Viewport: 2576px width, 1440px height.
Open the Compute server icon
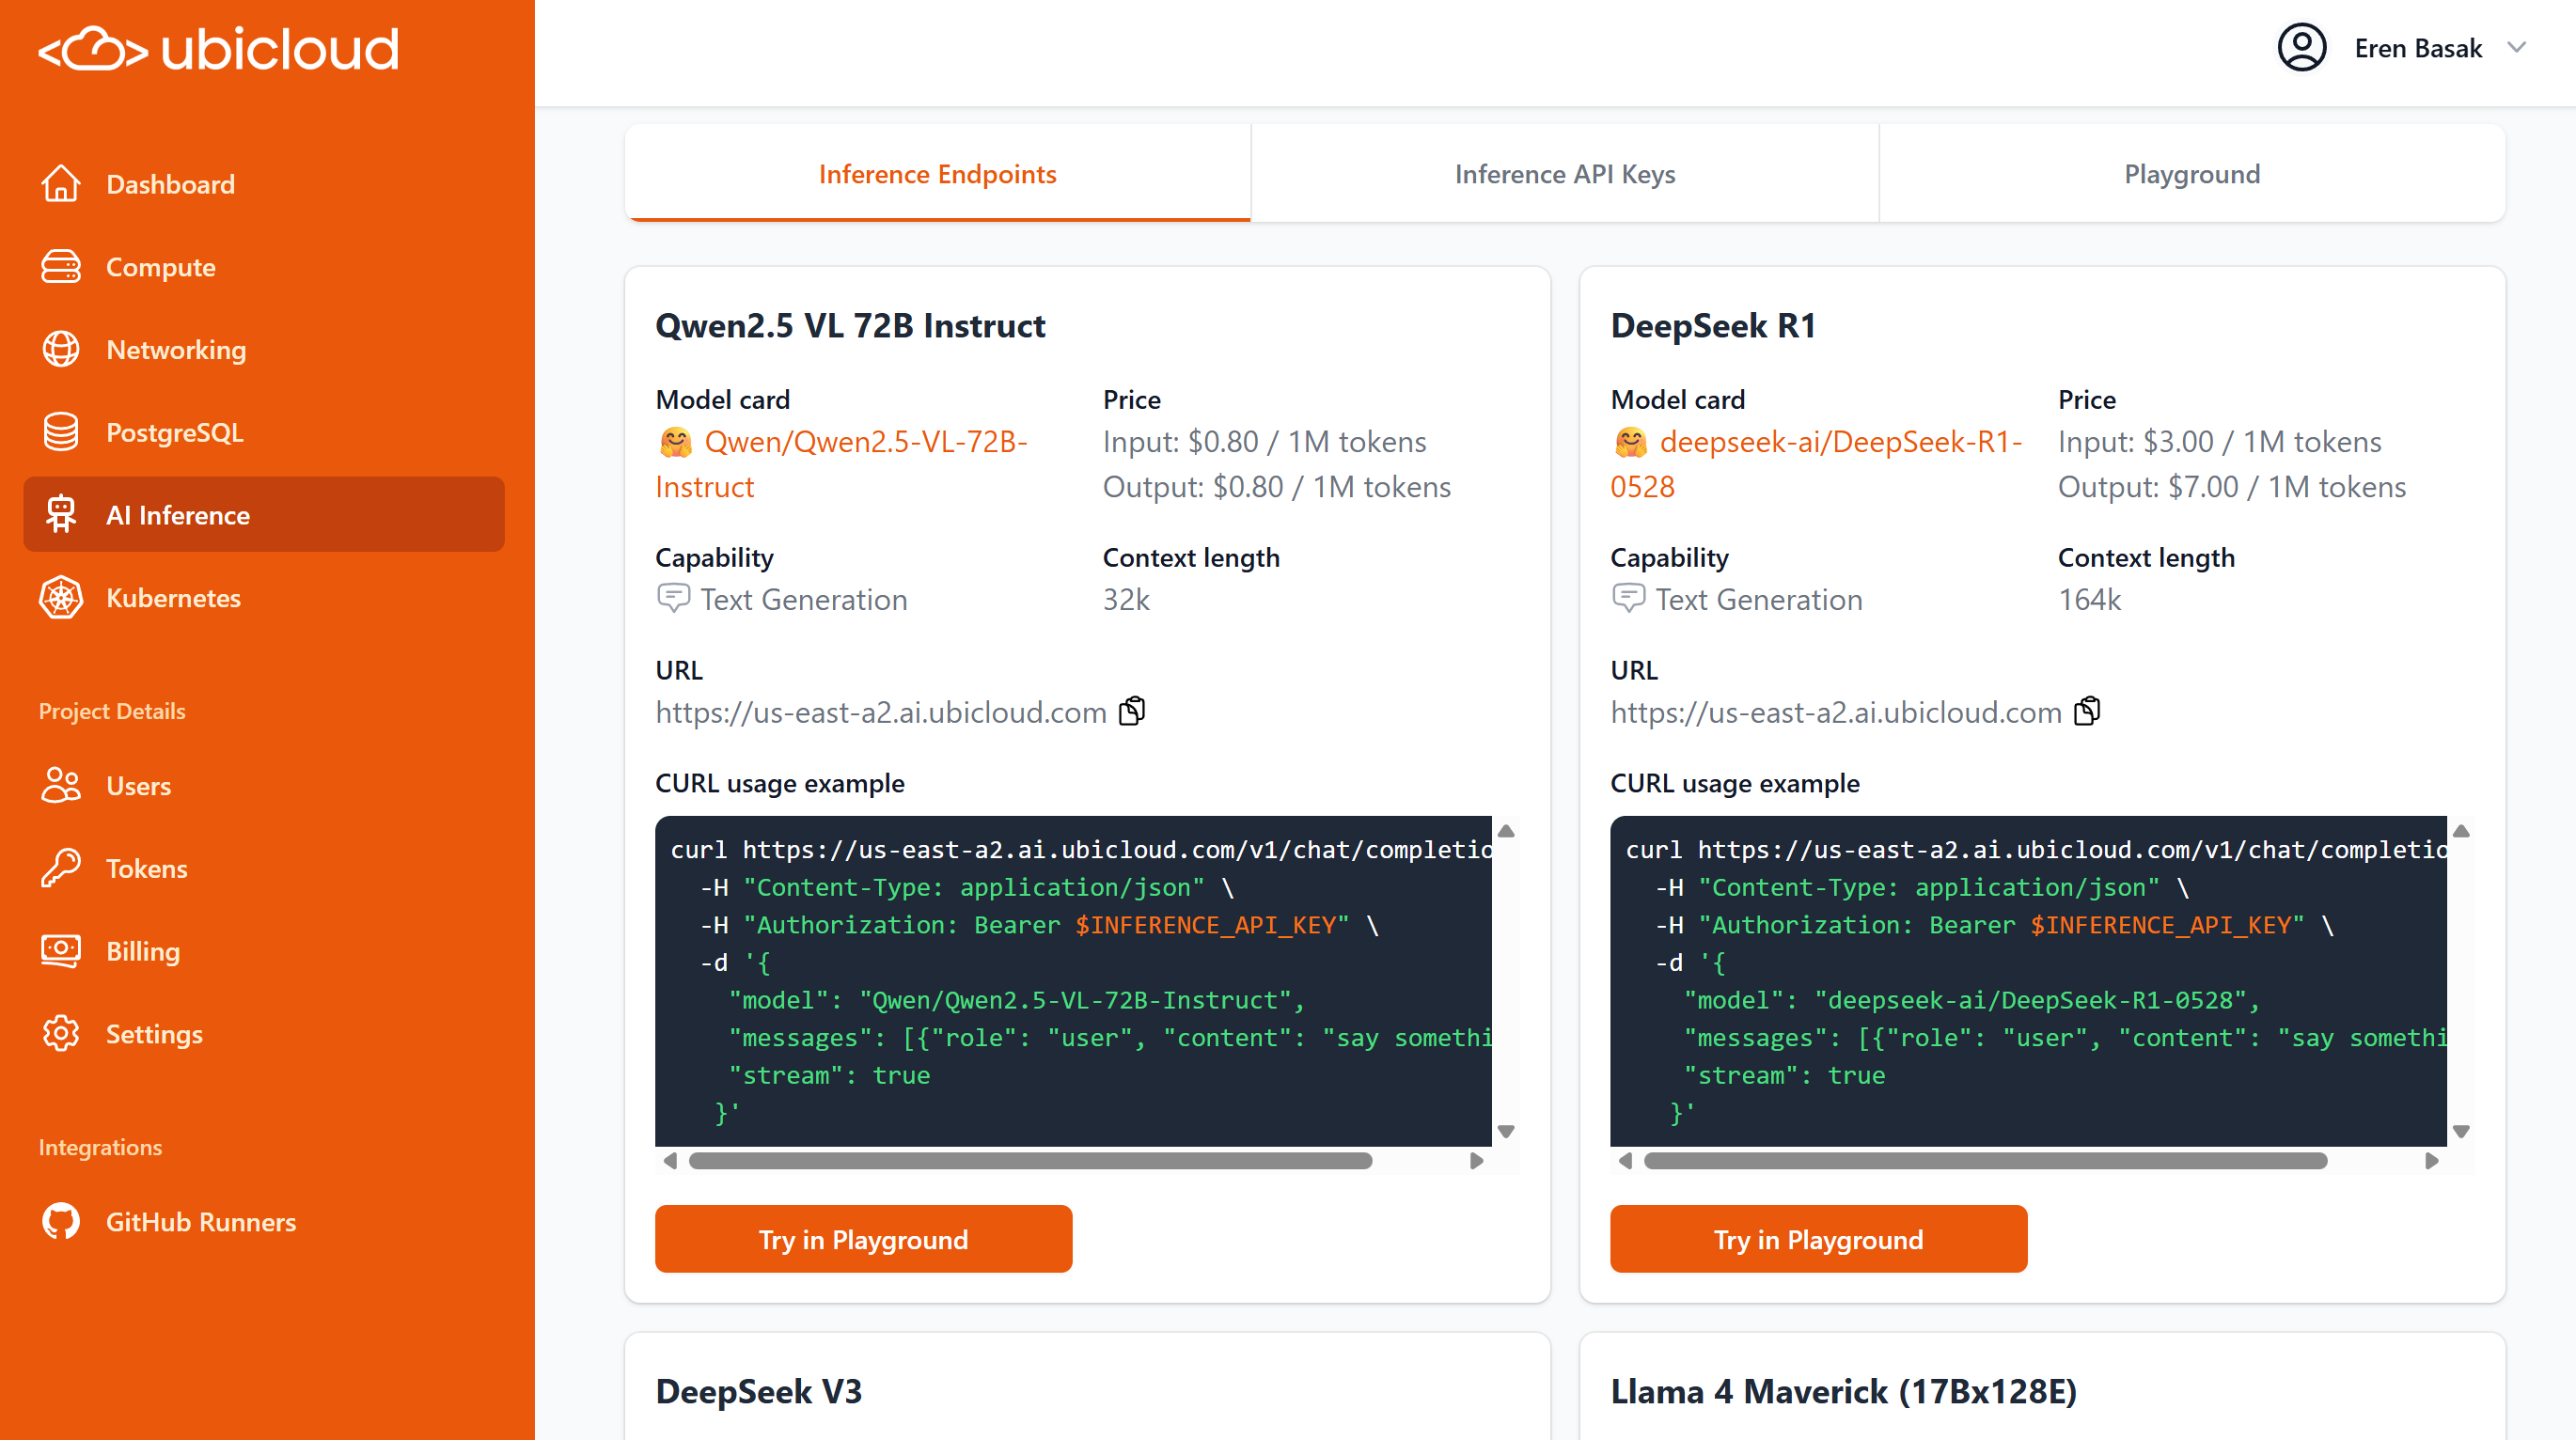tap(61, 267)
